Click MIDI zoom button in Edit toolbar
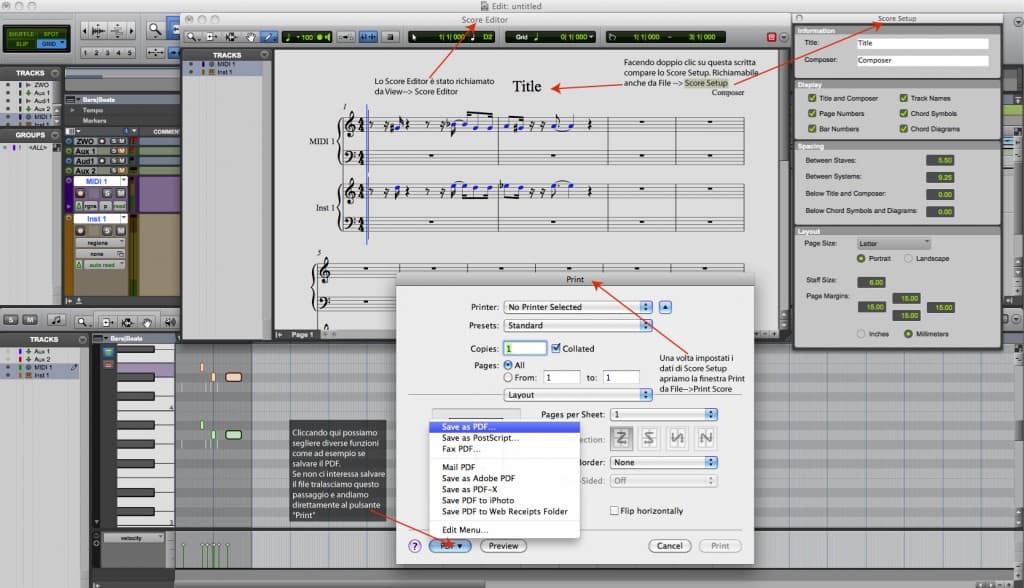The image size is (1024, 588). [117, 31]
